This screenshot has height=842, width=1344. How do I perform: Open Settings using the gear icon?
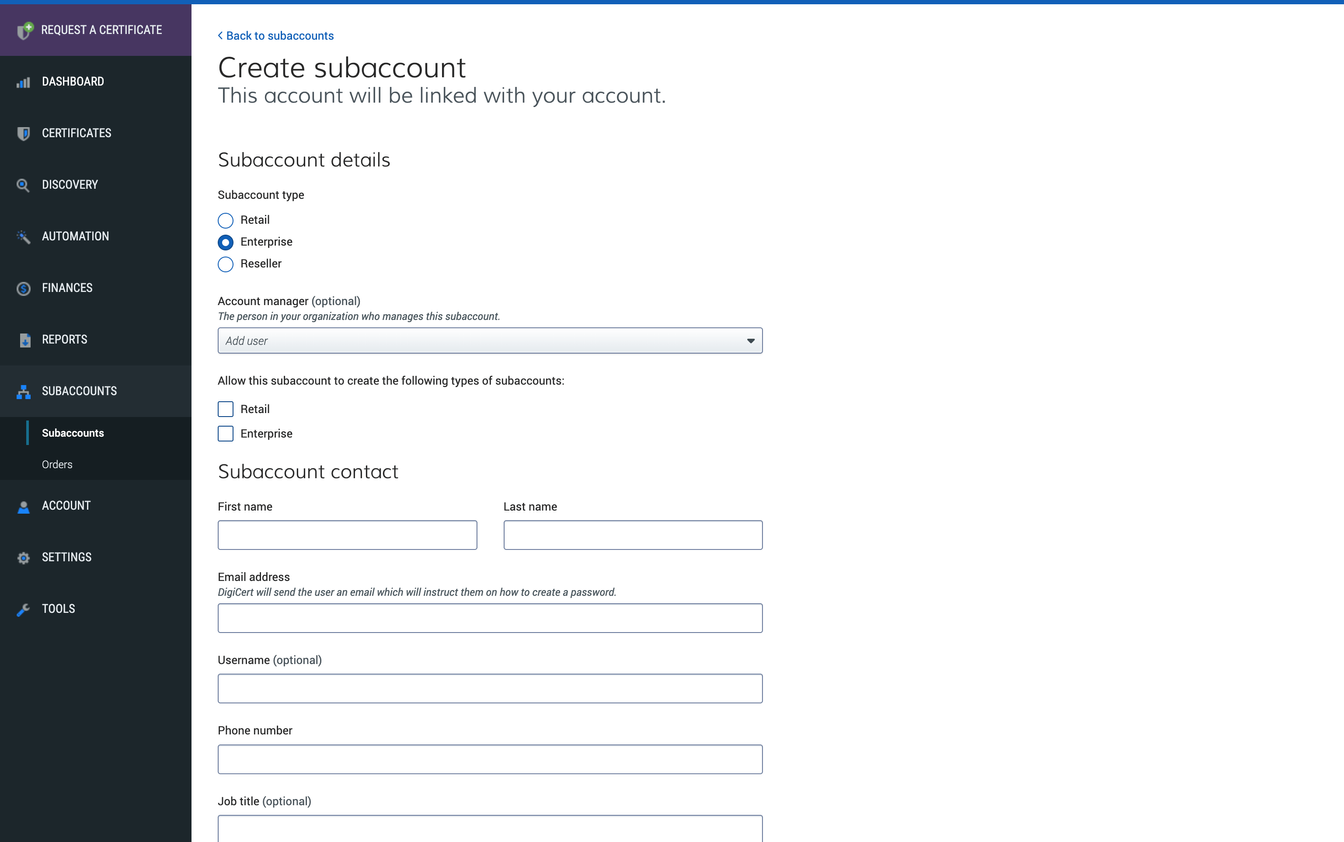tap(22, 557)
